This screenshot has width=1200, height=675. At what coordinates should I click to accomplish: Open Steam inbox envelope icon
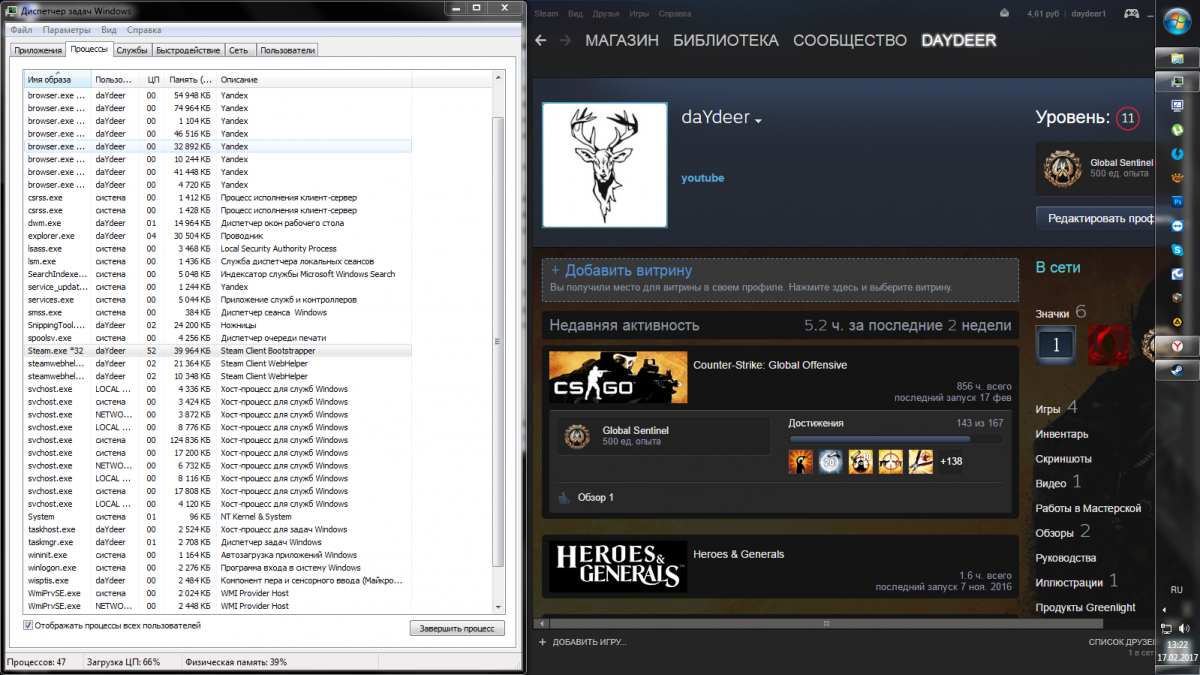click(1006, 14)
